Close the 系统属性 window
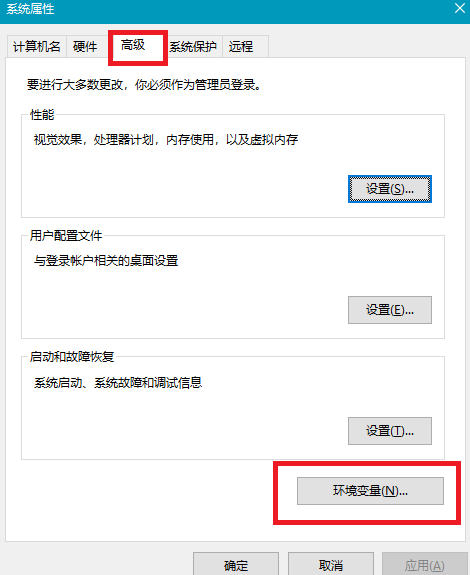Screen dimensions: 470x575 pos(460,8)
